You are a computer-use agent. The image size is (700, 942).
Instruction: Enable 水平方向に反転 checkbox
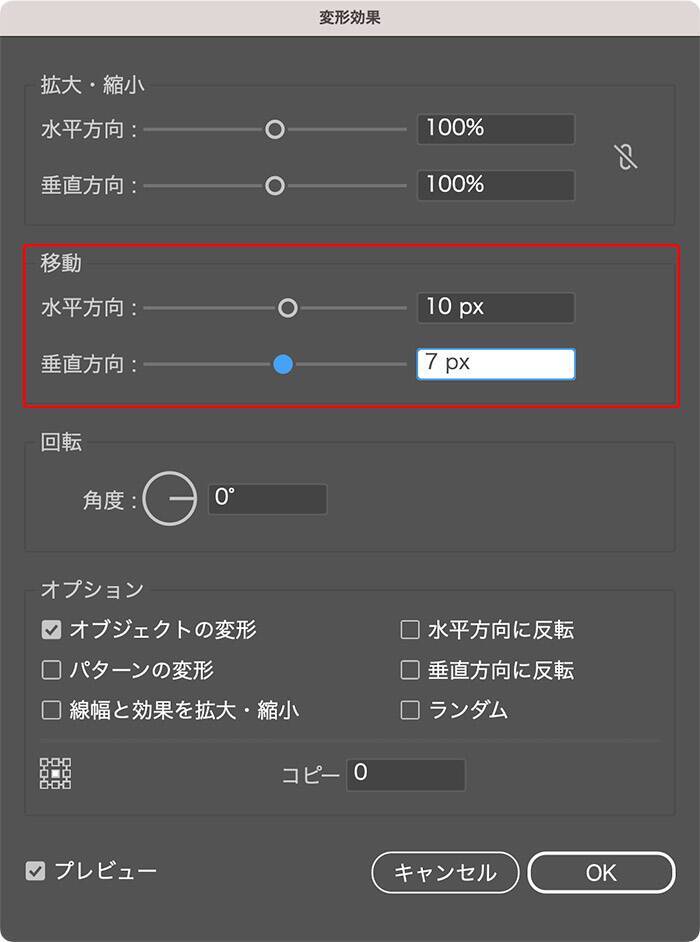[x=410, y=630]
